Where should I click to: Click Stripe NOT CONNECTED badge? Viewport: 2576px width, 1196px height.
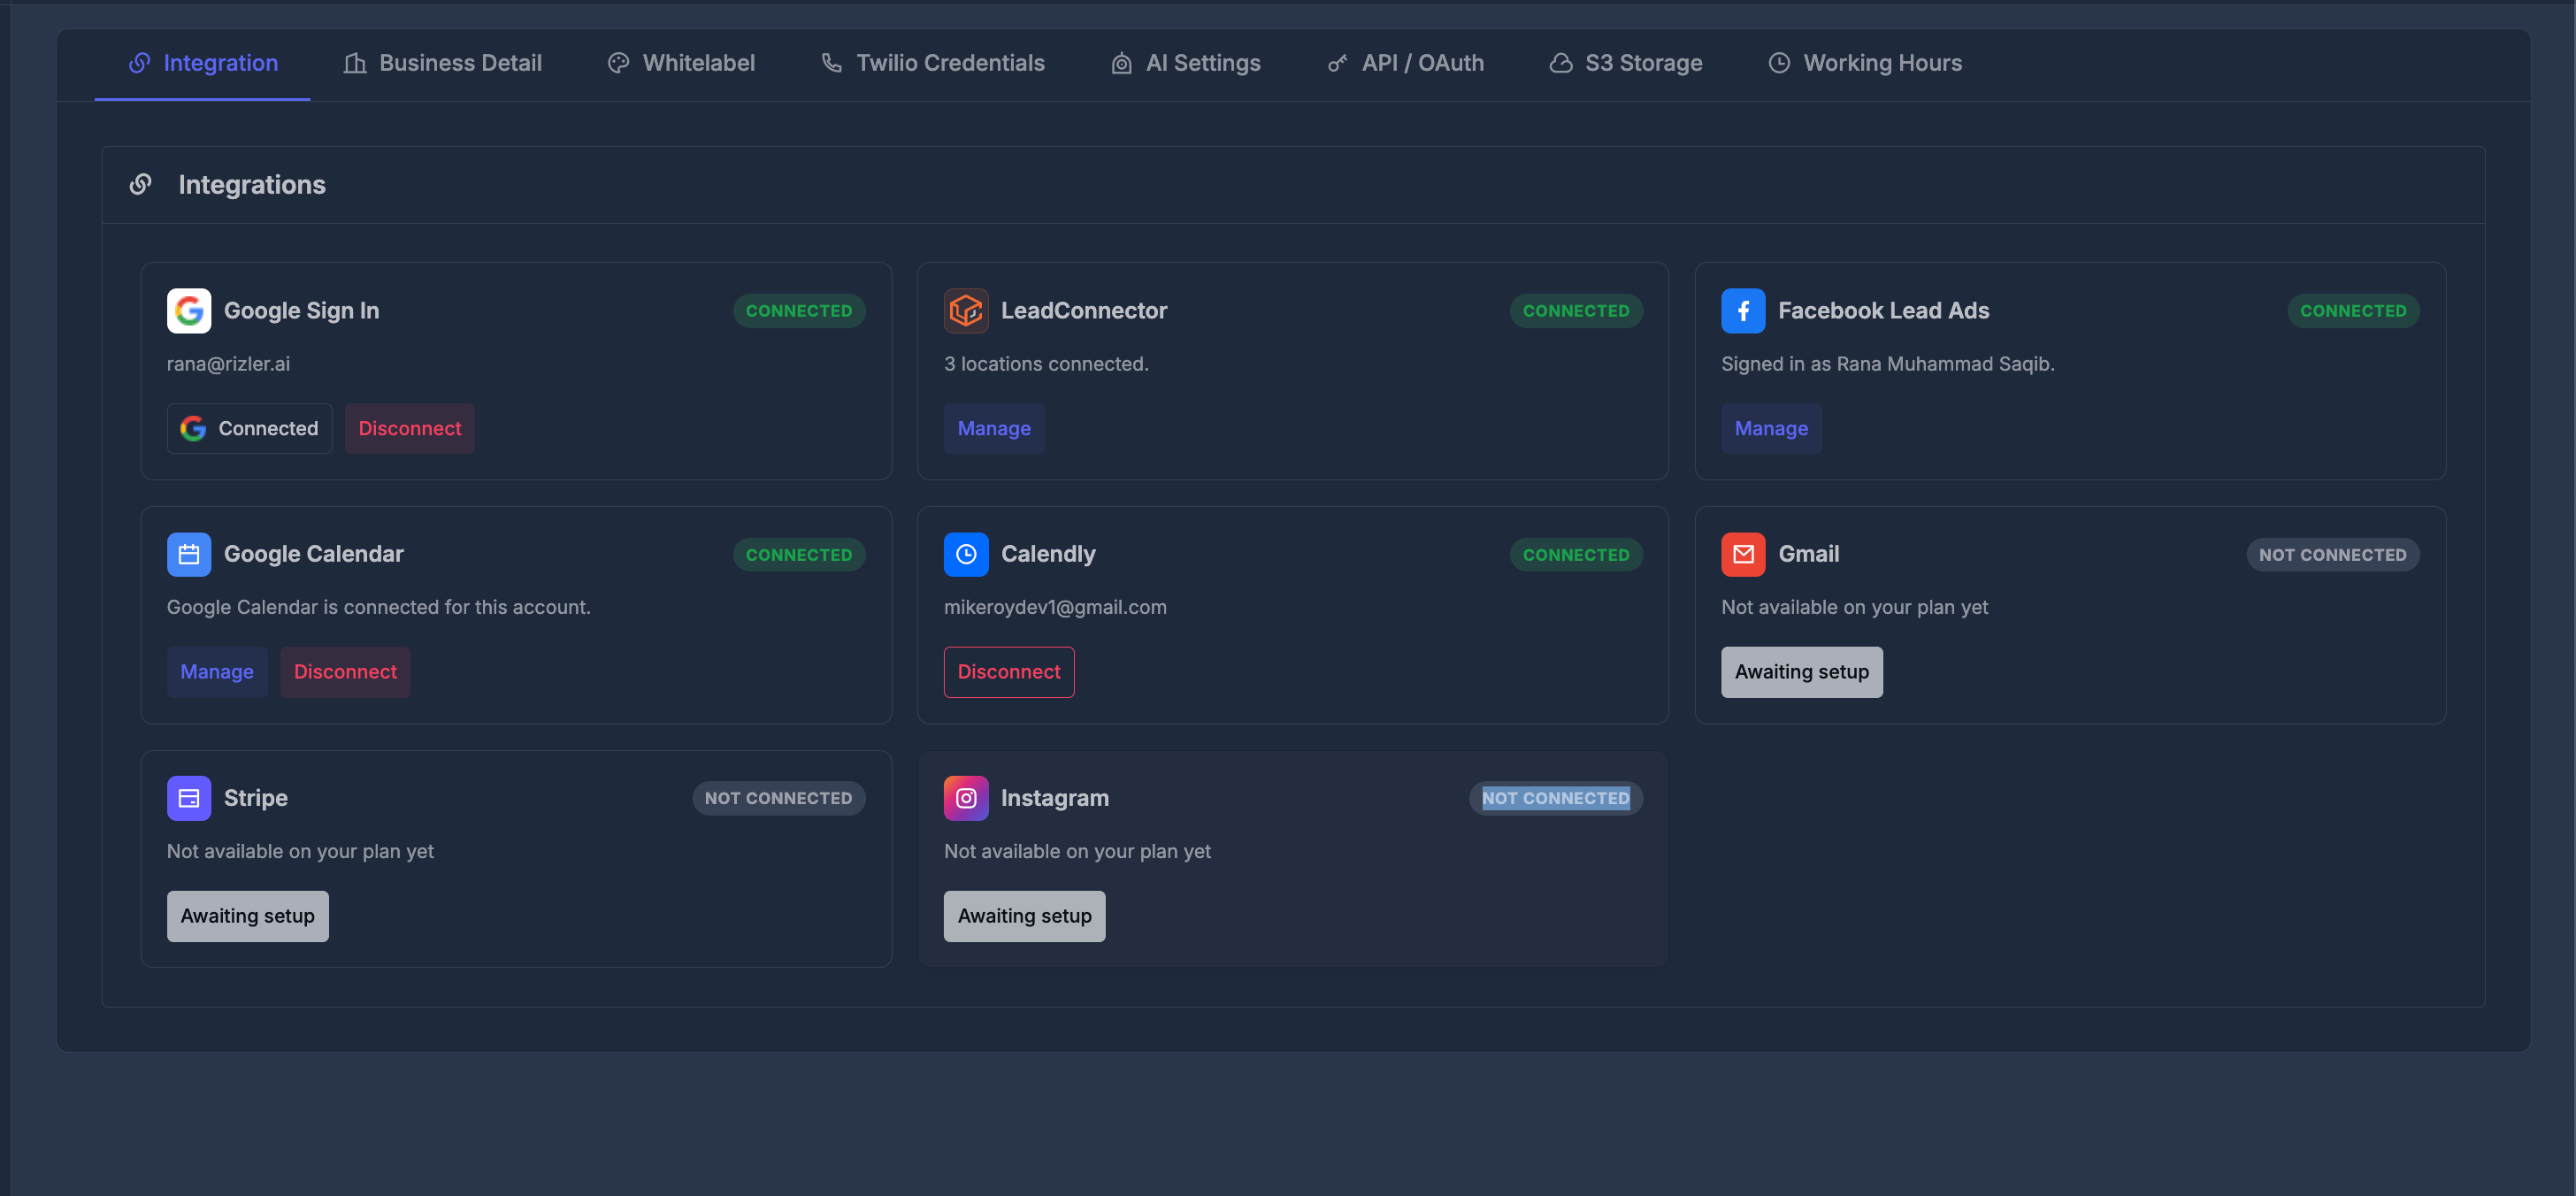point(778,798)
